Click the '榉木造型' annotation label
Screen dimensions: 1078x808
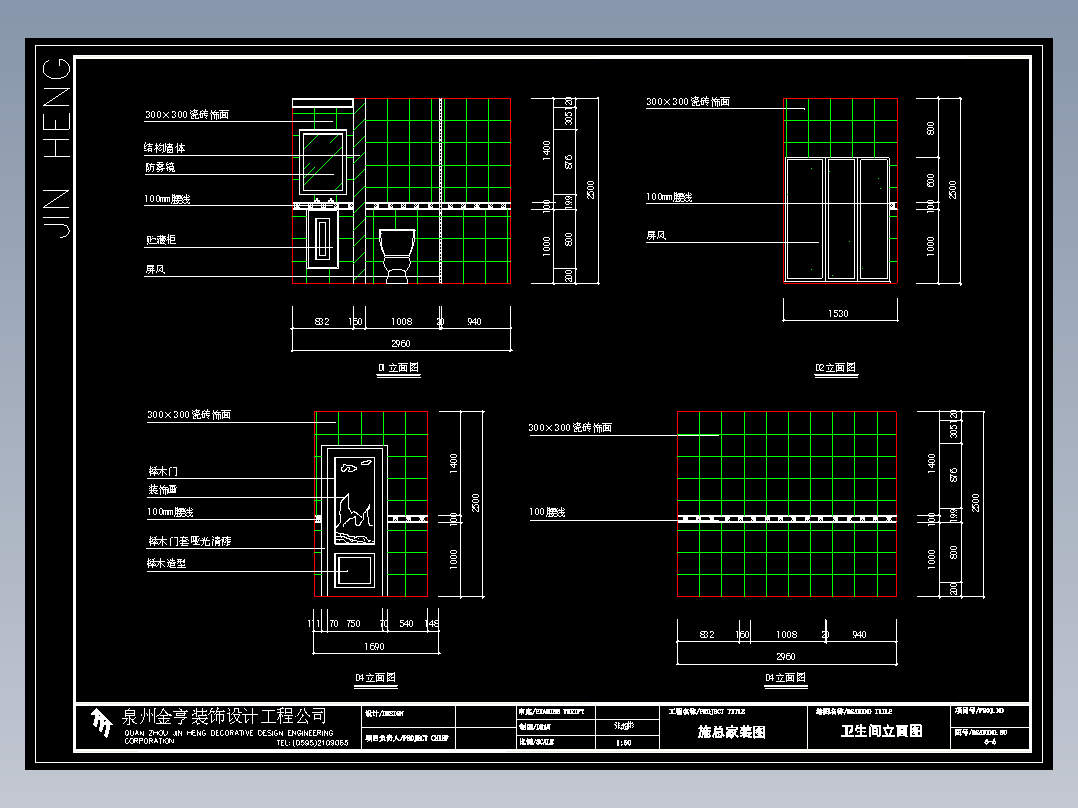point(166,563)
